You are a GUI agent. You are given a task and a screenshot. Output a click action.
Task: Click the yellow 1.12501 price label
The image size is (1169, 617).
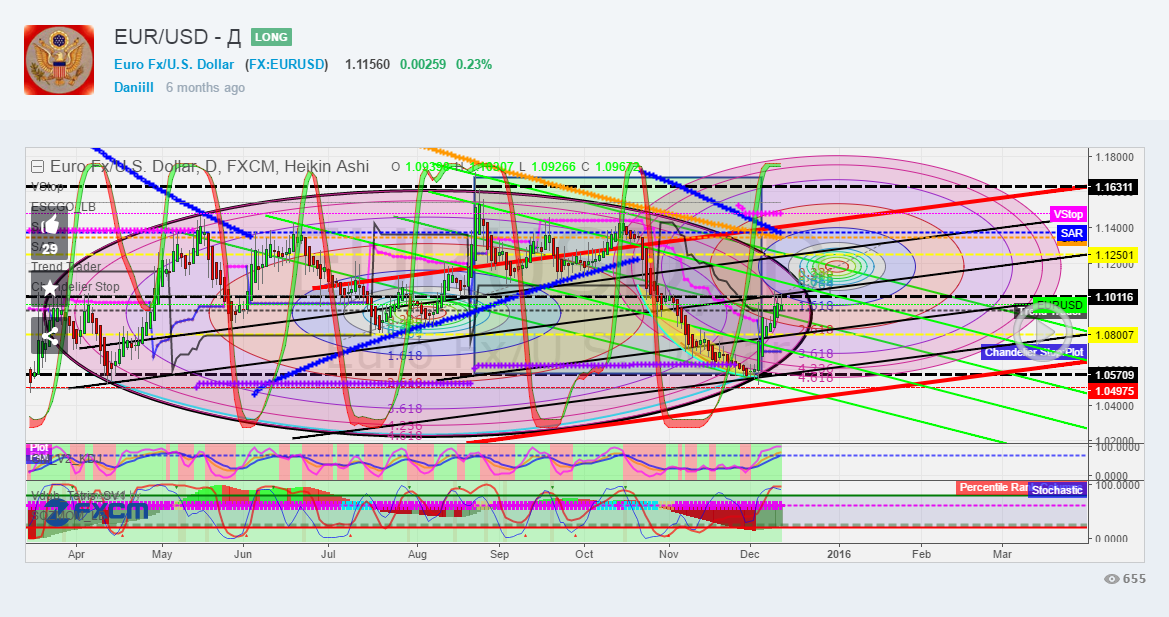click(1113, 255)
